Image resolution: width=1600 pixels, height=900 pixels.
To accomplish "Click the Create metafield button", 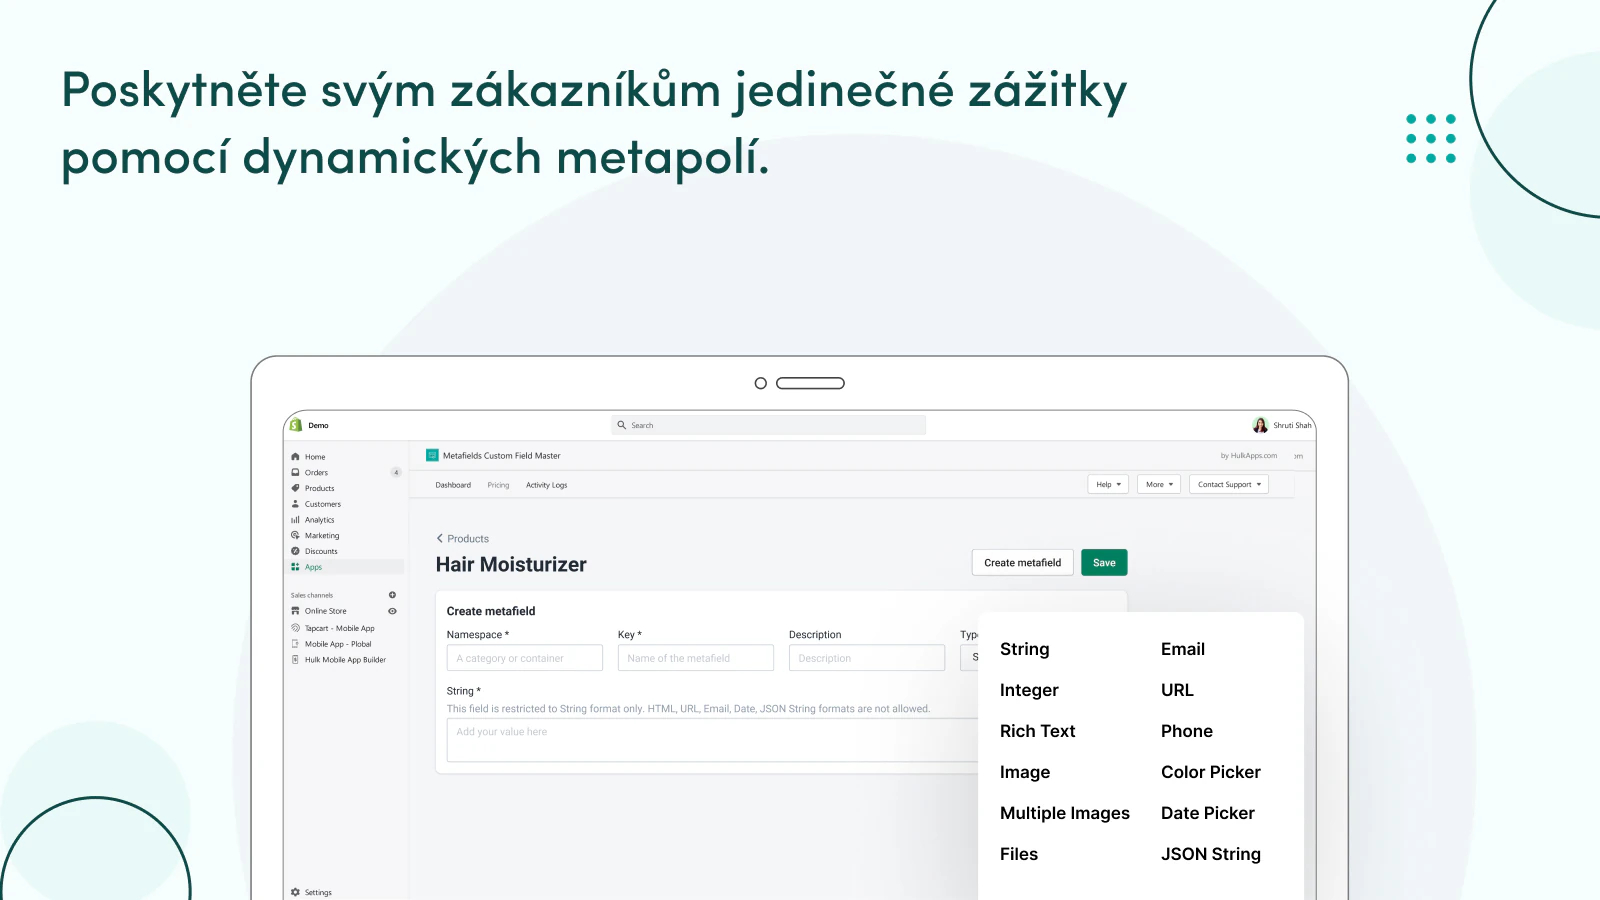I will coord(1023,563).
